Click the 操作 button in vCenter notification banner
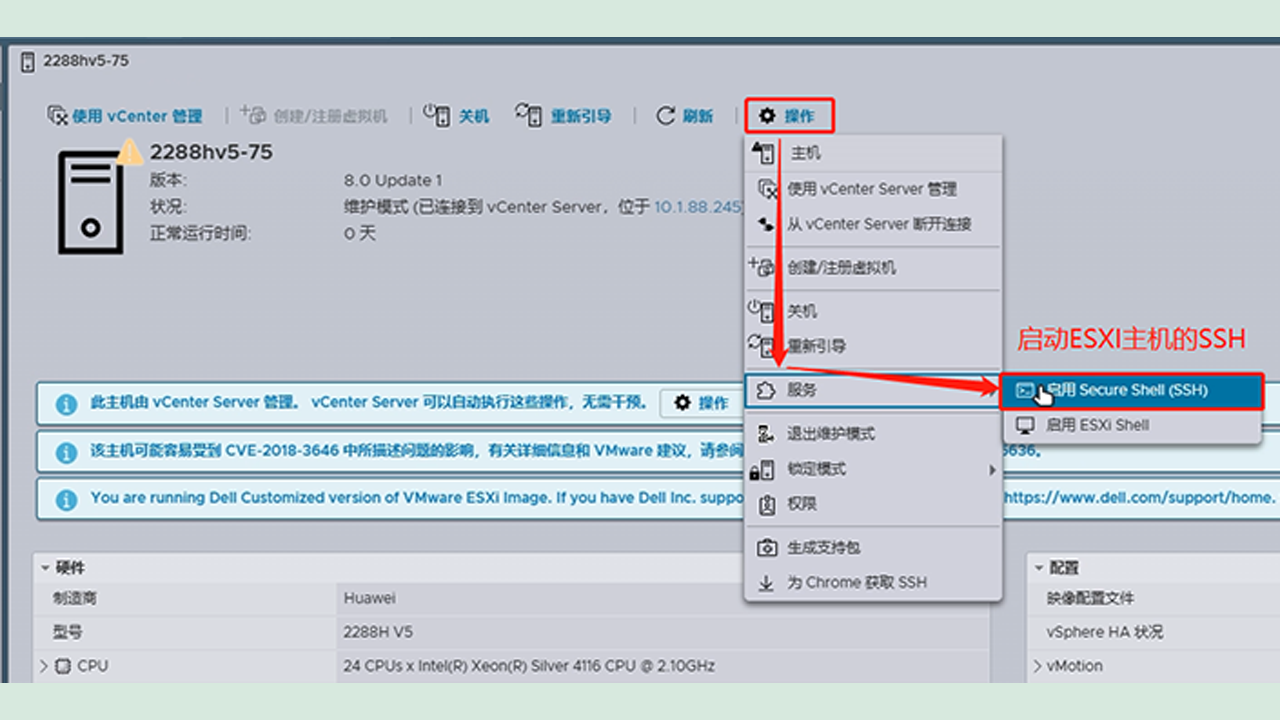The height and width of the screenshot is (720, 1280). (x=701, y=402)
